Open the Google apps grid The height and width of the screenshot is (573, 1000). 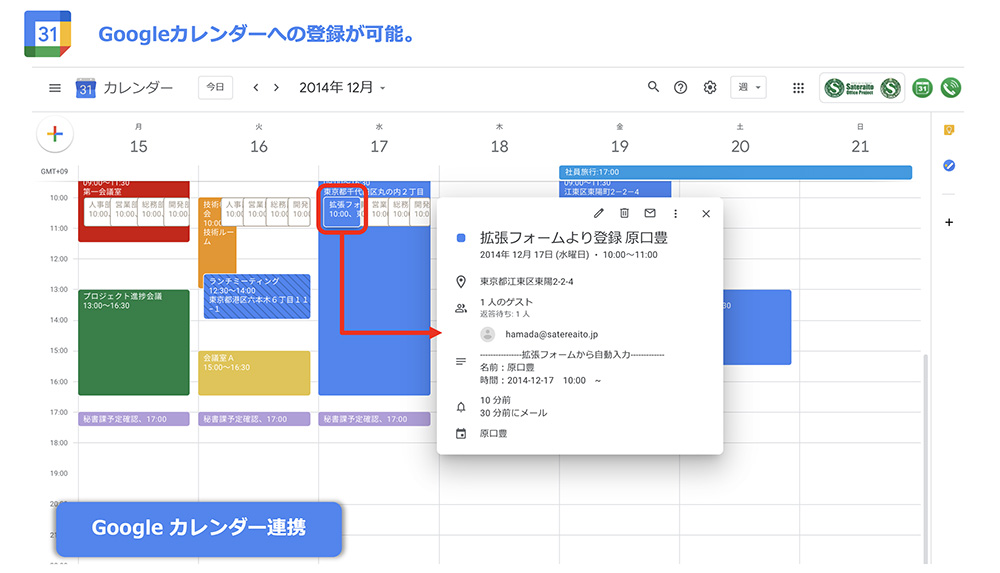(798, 88)
